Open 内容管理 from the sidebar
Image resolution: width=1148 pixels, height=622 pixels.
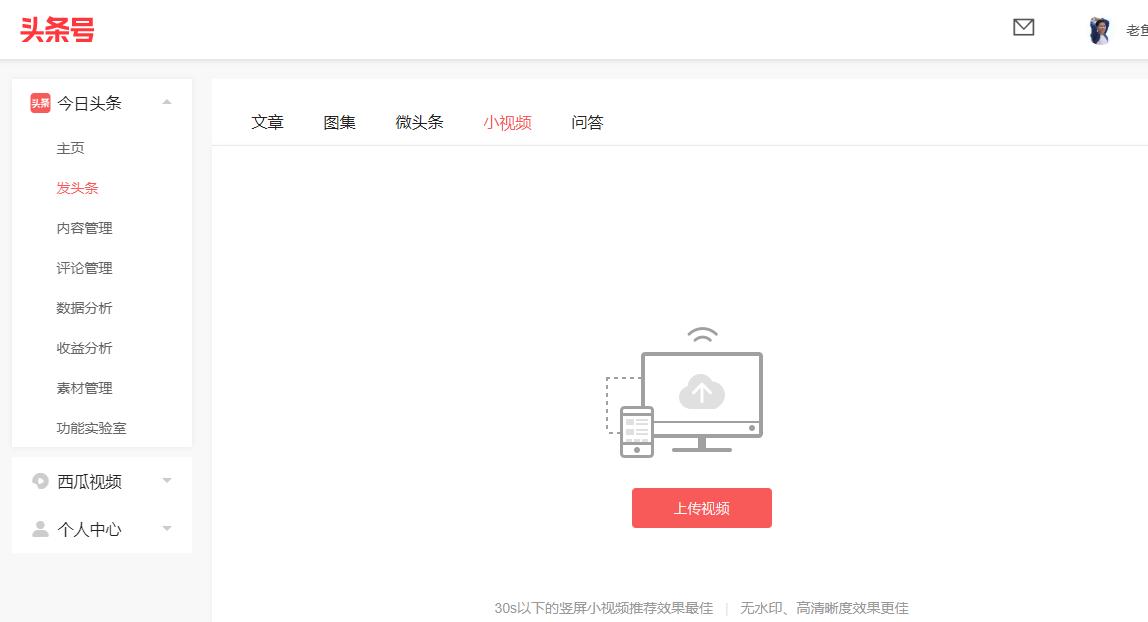(85, 228)
